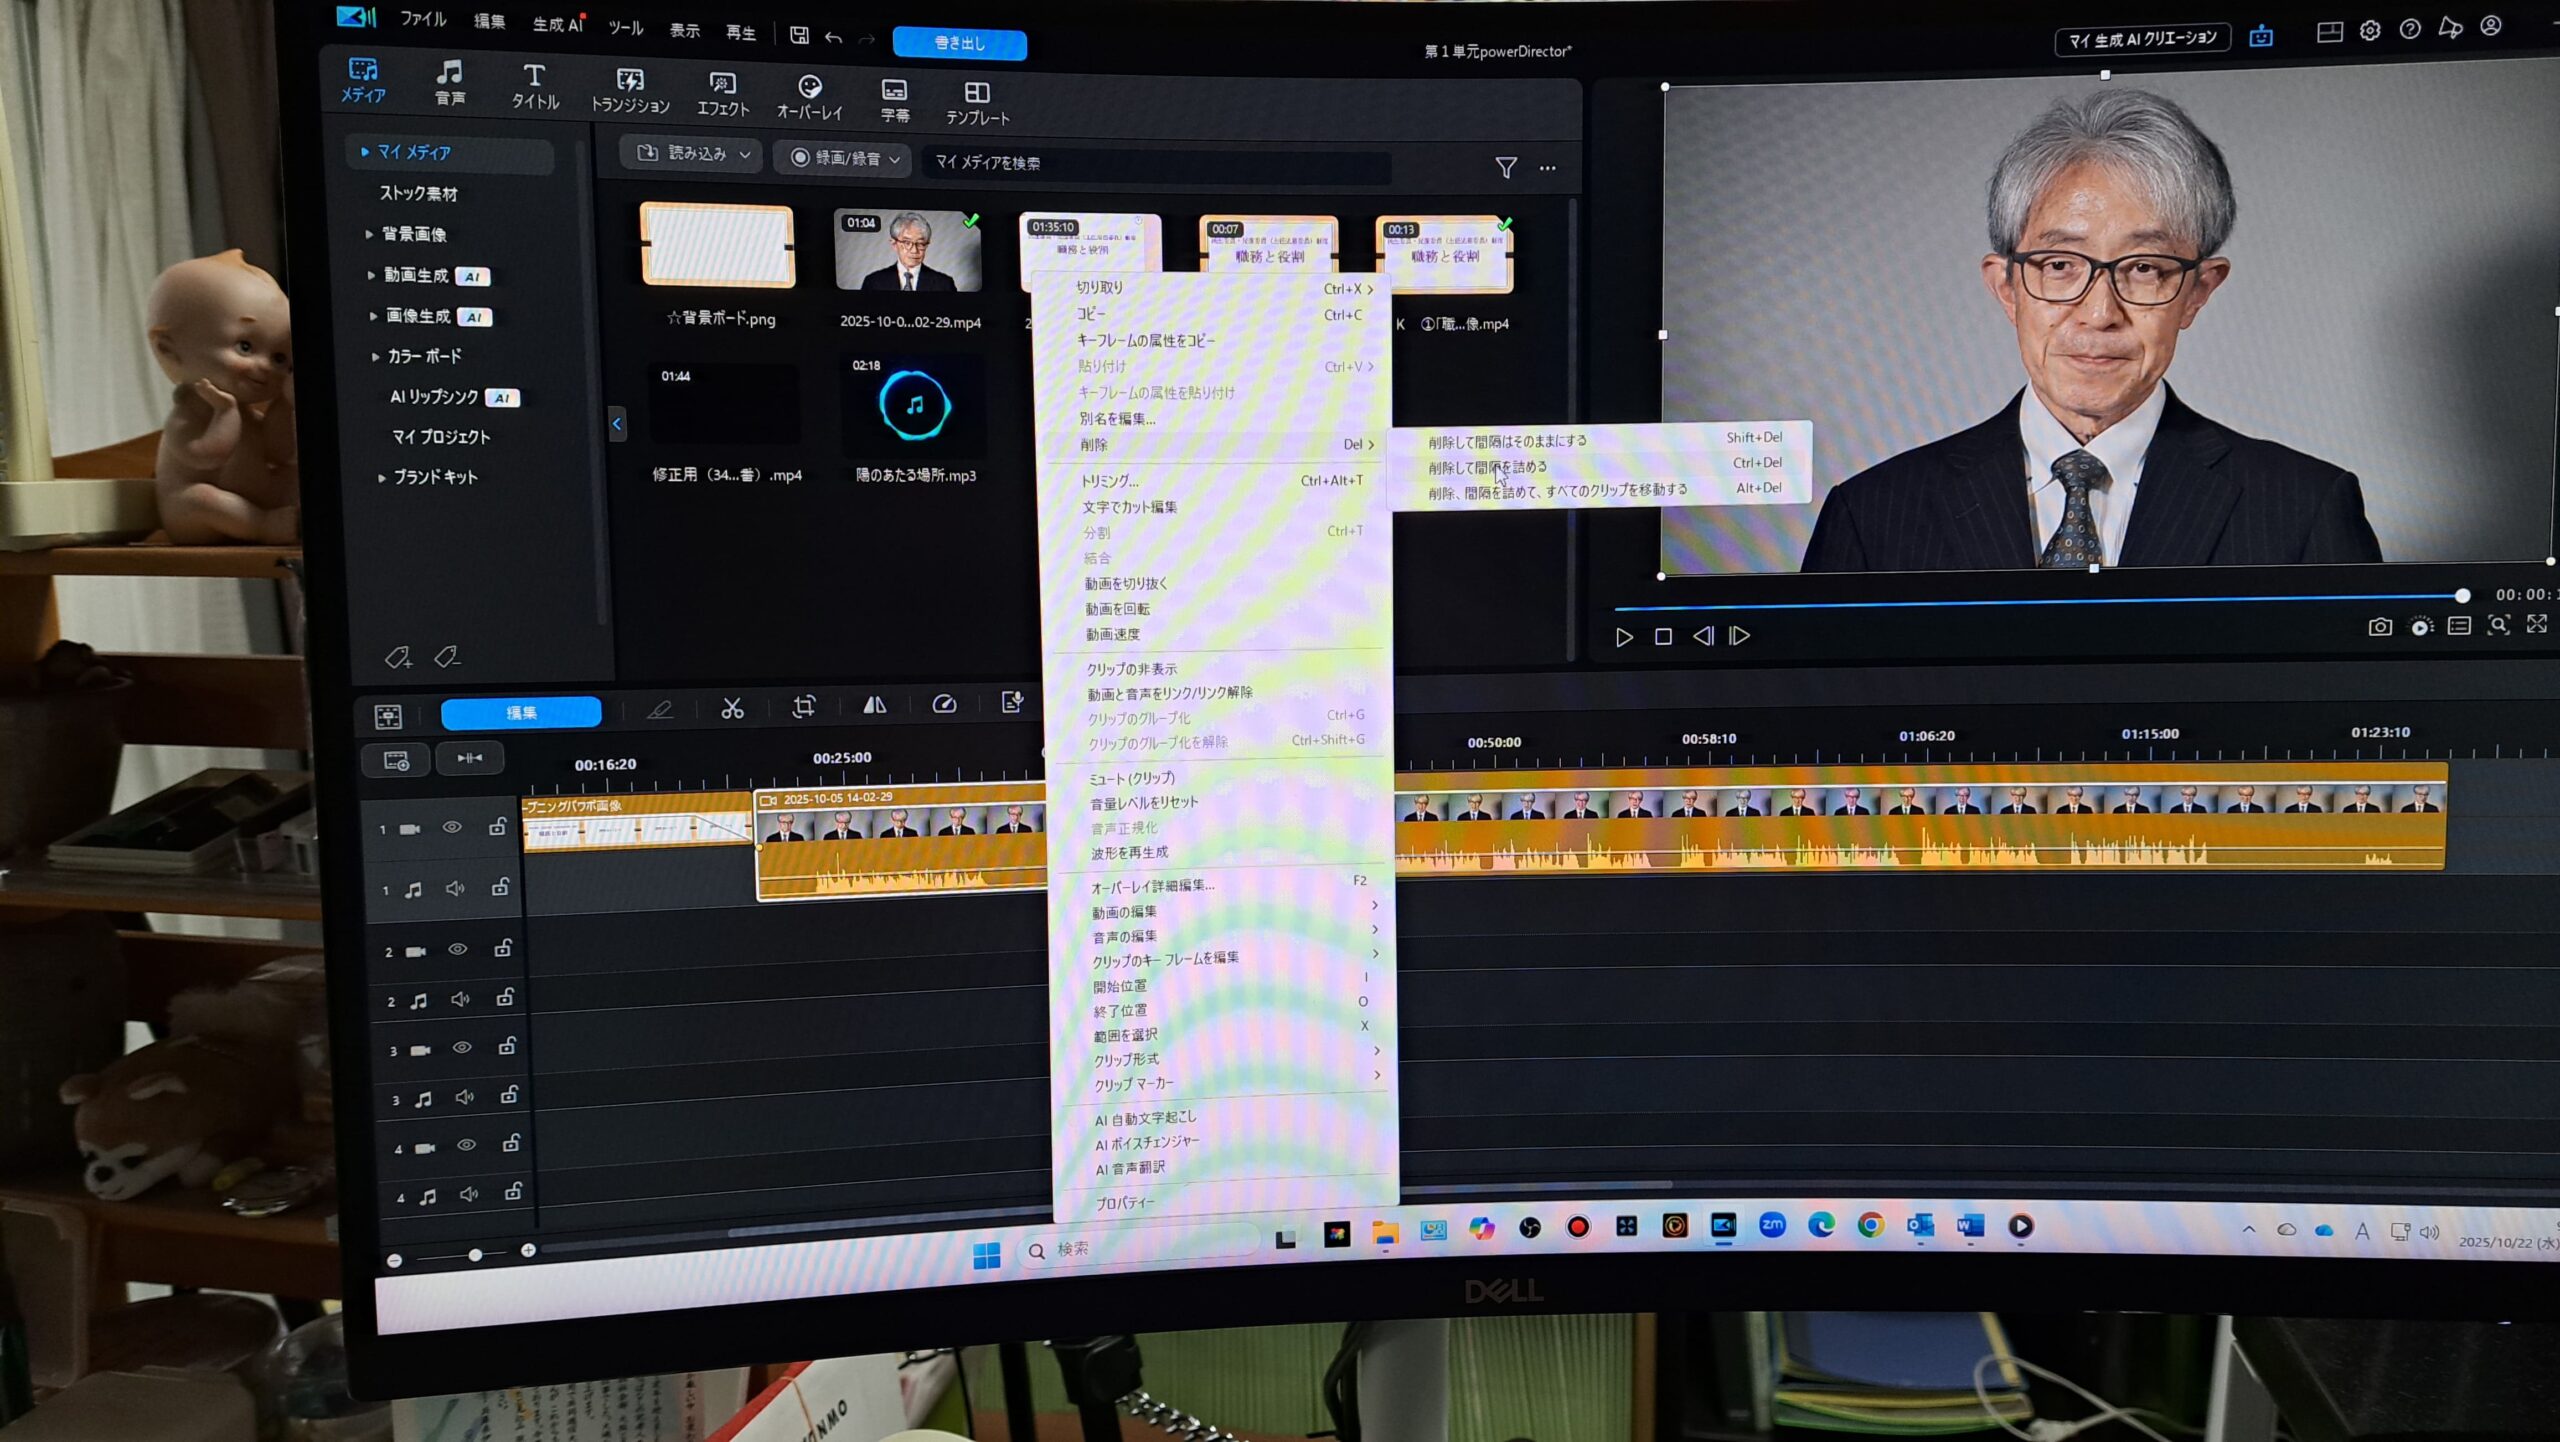The image size is (2560, 1442).
Task: Toggle lock on video track 2
Action: pyautogui.click(x=503, y=947)
